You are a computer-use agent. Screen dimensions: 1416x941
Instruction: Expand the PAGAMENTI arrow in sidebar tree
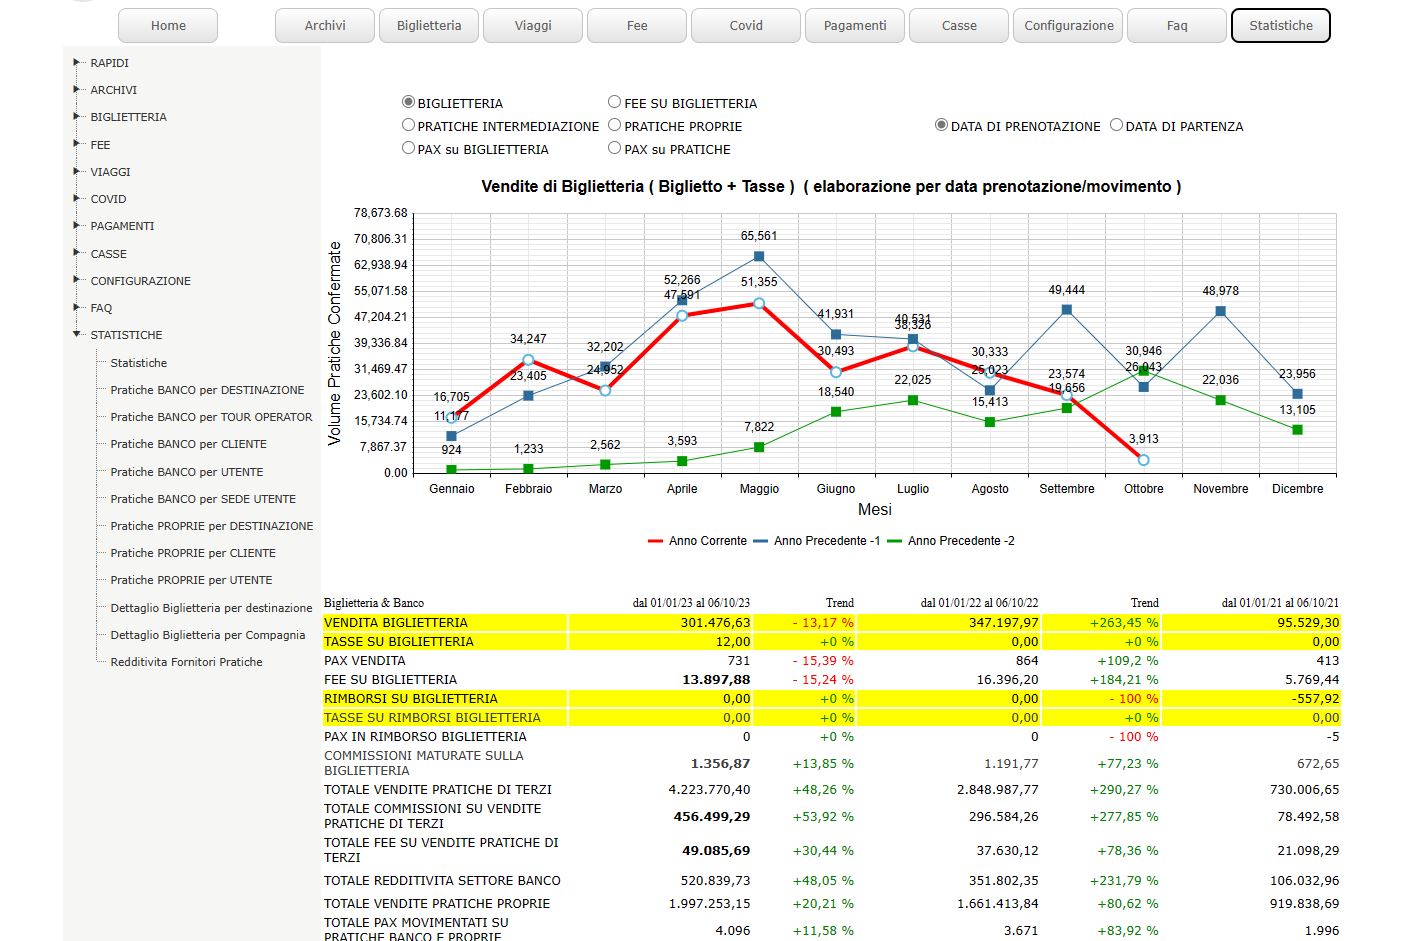click(77, 225)
